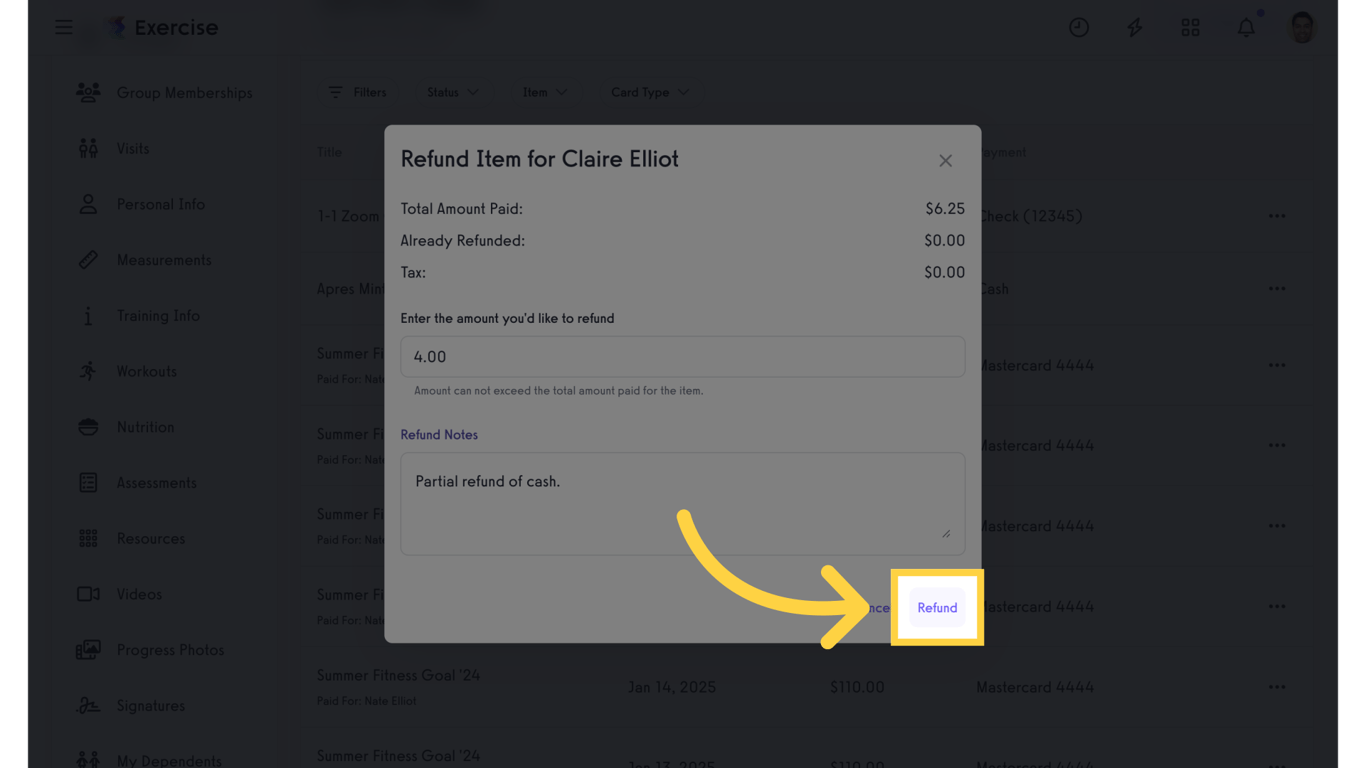
Task: Open the notifications bell
Action: 1246,27
